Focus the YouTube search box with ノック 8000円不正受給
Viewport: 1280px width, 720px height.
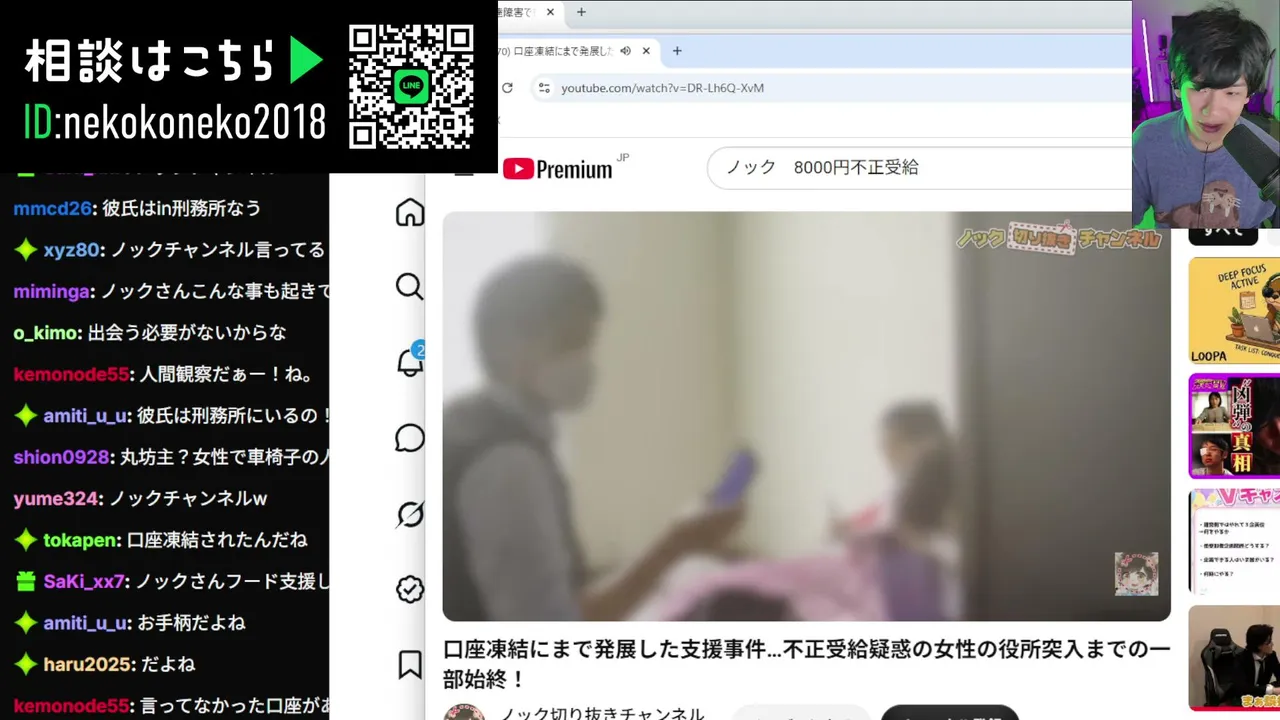click(920, 168)
